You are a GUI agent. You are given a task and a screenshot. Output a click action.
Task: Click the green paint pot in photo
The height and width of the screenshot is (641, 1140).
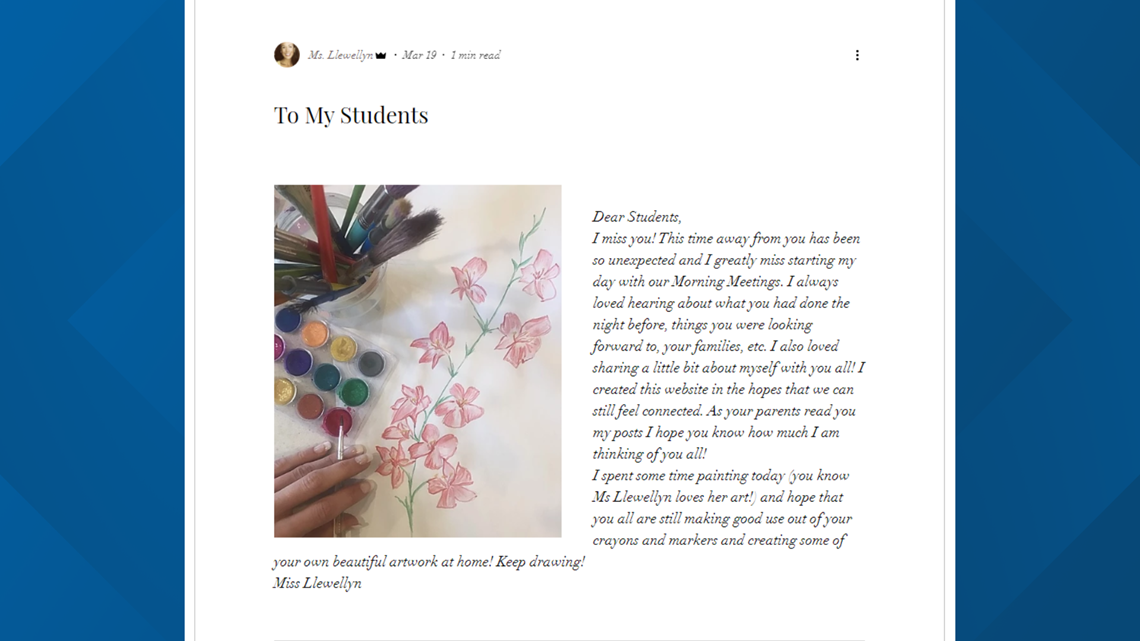(354, 392)
